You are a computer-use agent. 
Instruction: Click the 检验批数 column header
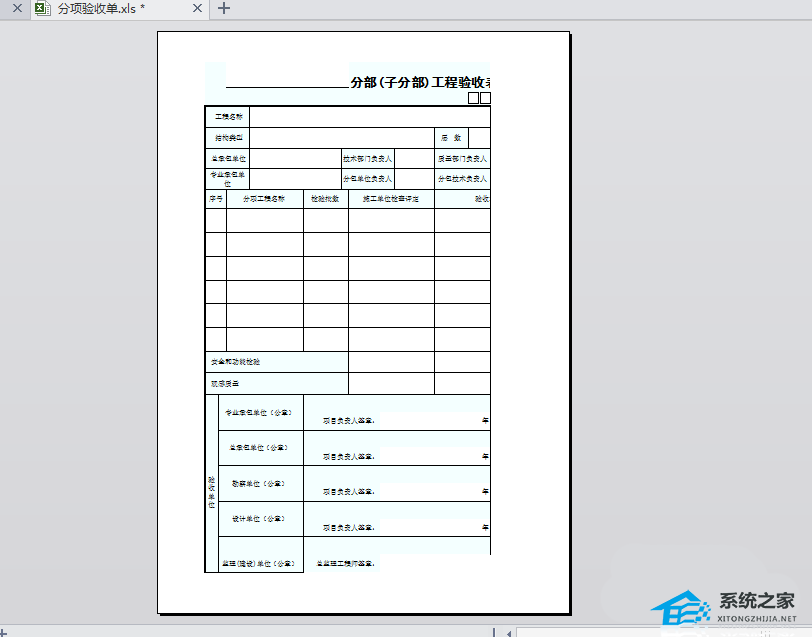pos(326,199)
